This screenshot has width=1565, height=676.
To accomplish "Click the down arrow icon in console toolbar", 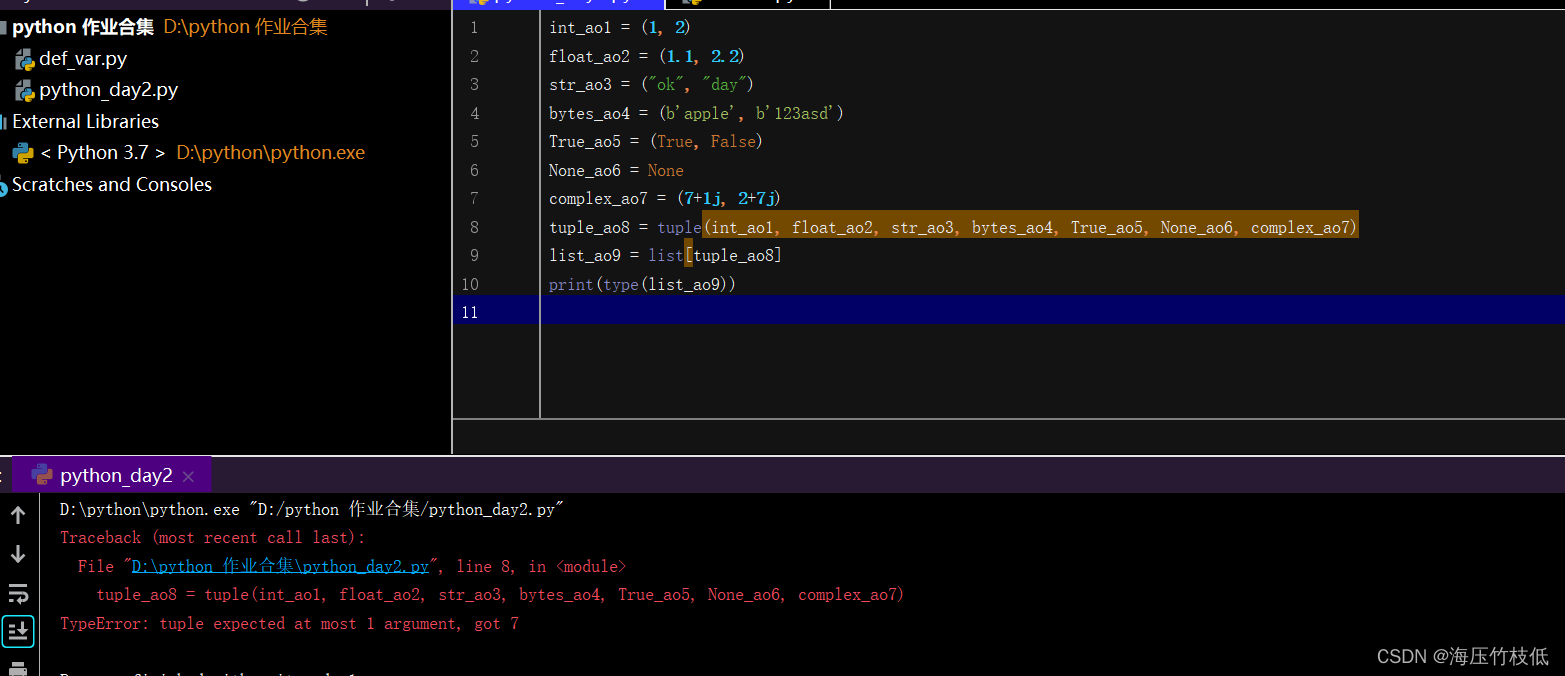I will coord(18,551).
